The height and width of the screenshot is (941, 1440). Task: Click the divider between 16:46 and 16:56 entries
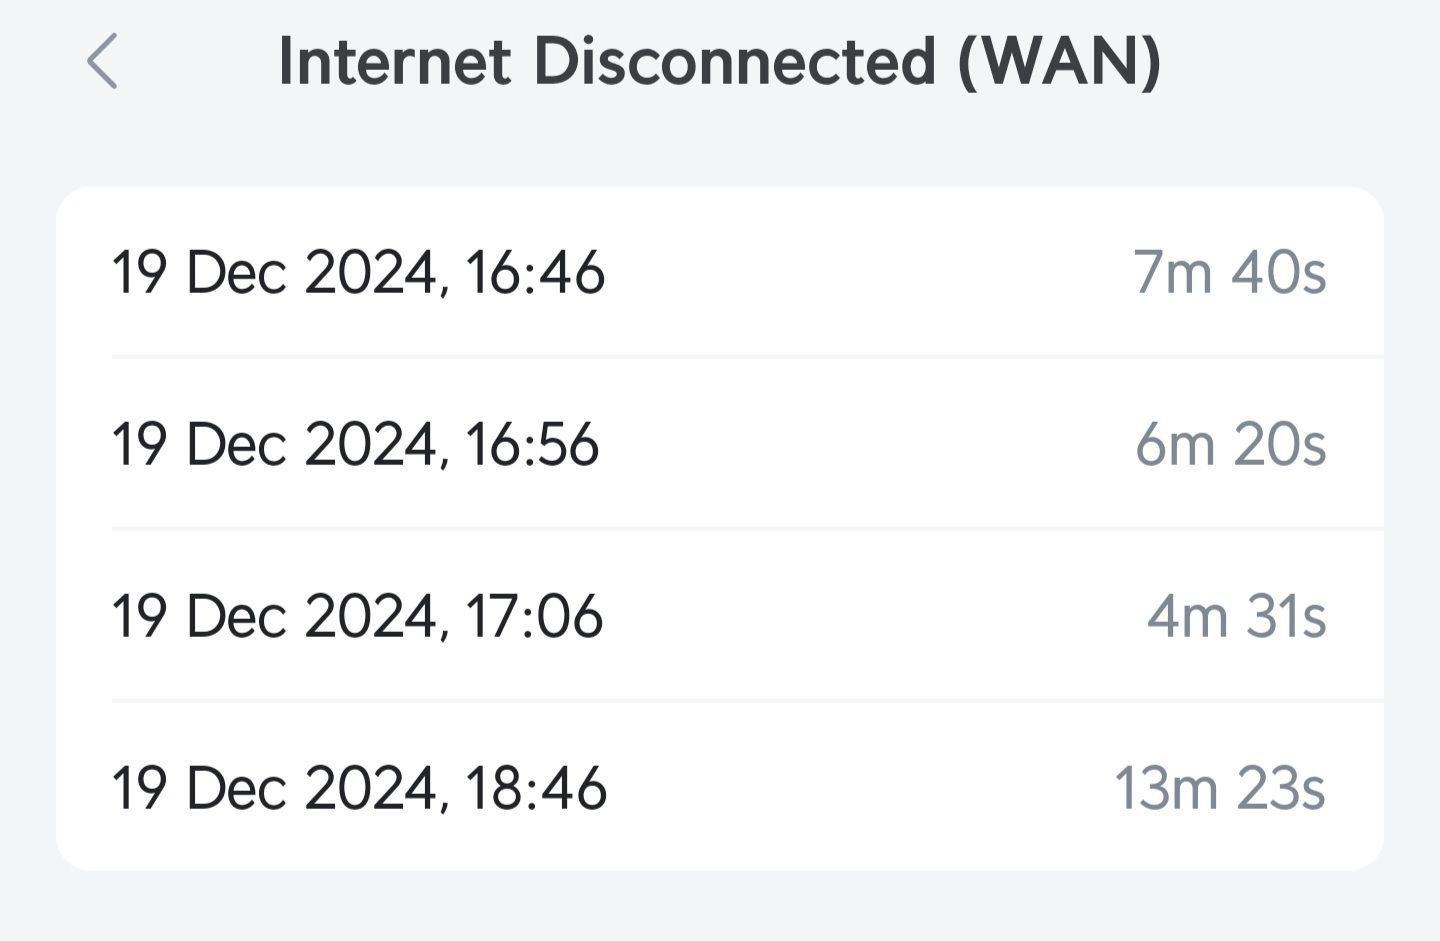(x=747, y=357)
